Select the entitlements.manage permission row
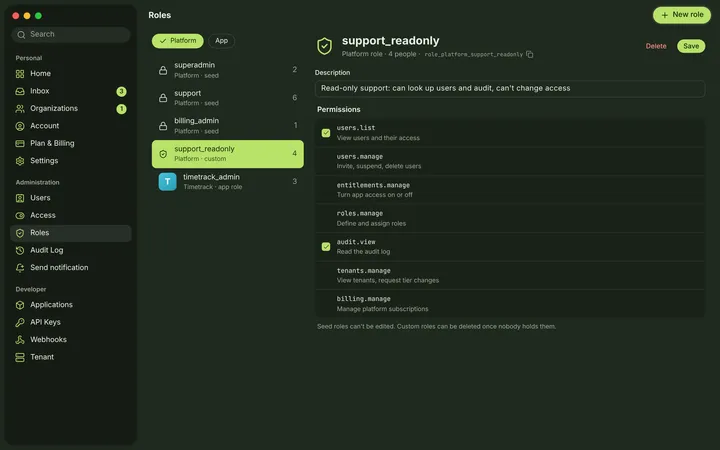The height and width of the screenshot is (450, 720). (510, 190)
